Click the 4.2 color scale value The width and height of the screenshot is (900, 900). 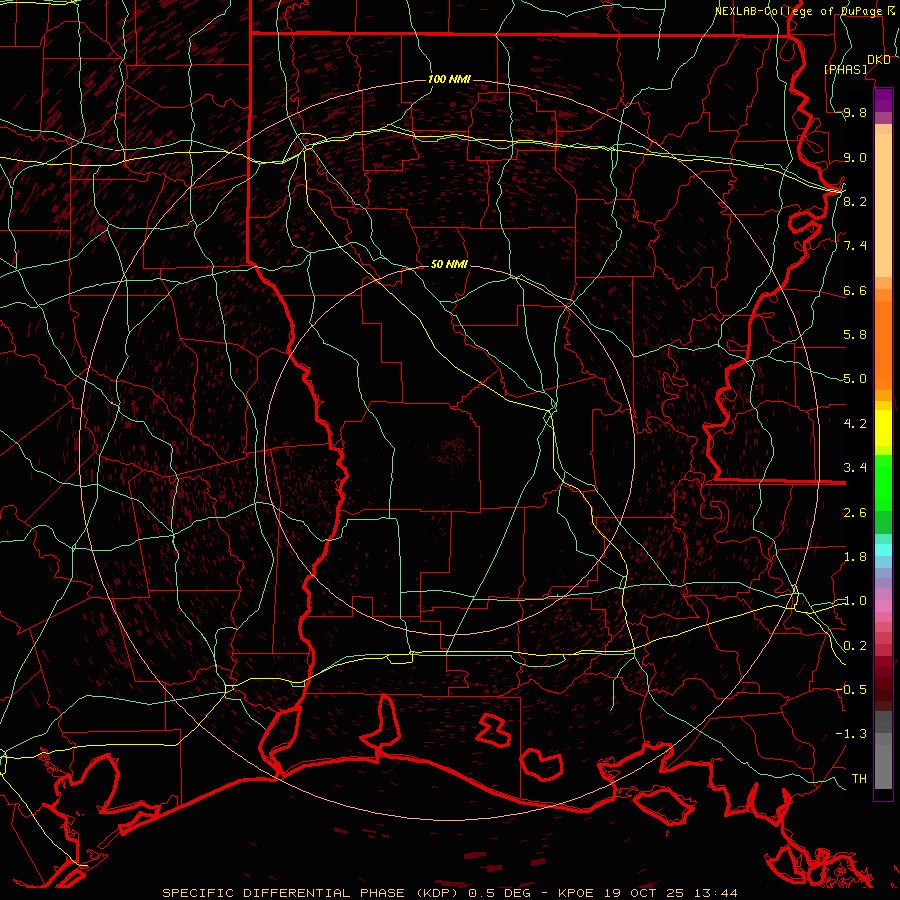(855, 424)
